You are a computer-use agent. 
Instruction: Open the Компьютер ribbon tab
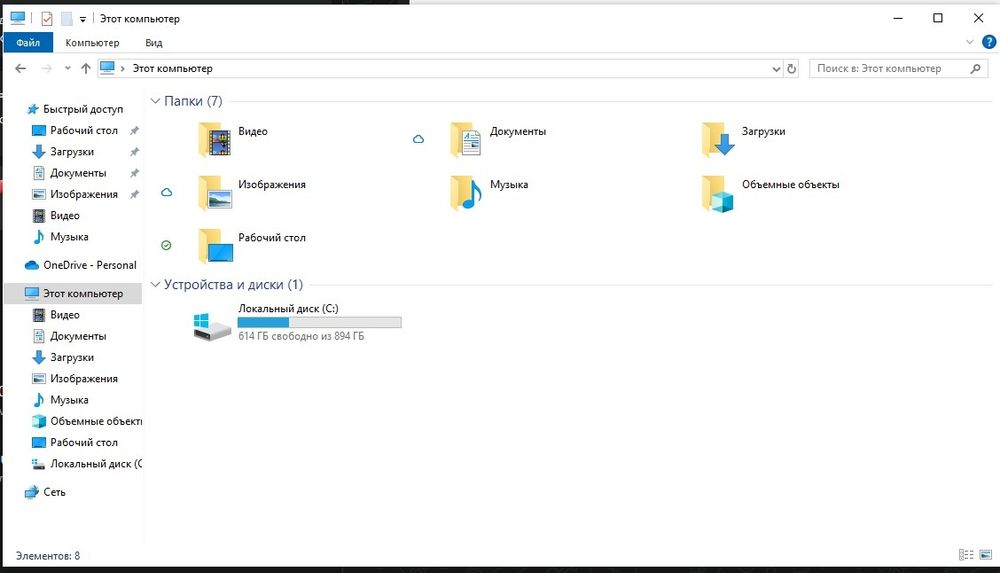tap(92, 43)
